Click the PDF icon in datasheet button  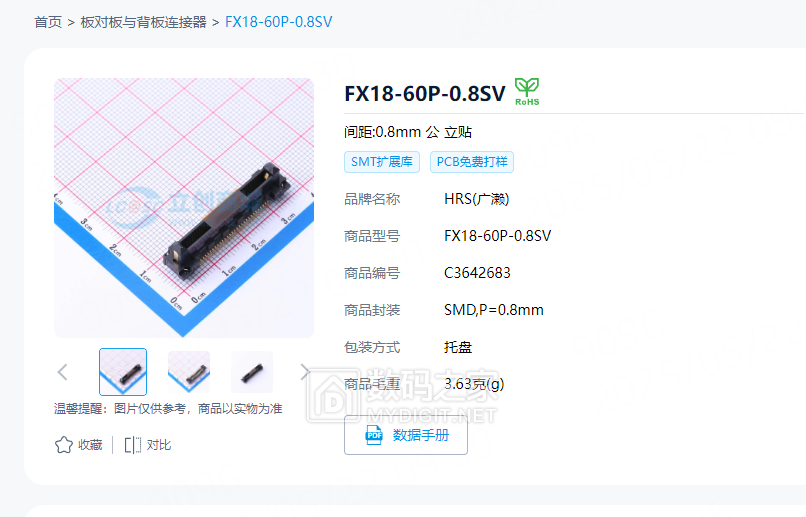(x=374, y=435)
